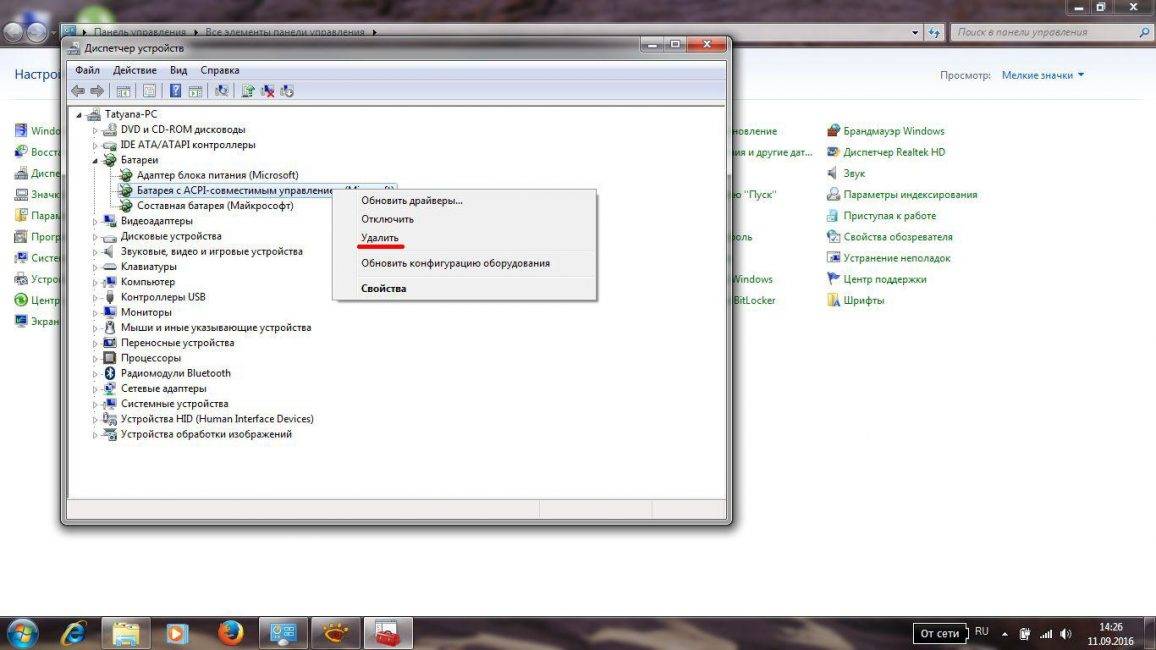Open the Действие menu
Viewport: 1156px width, 650px height.
(134, 70)
